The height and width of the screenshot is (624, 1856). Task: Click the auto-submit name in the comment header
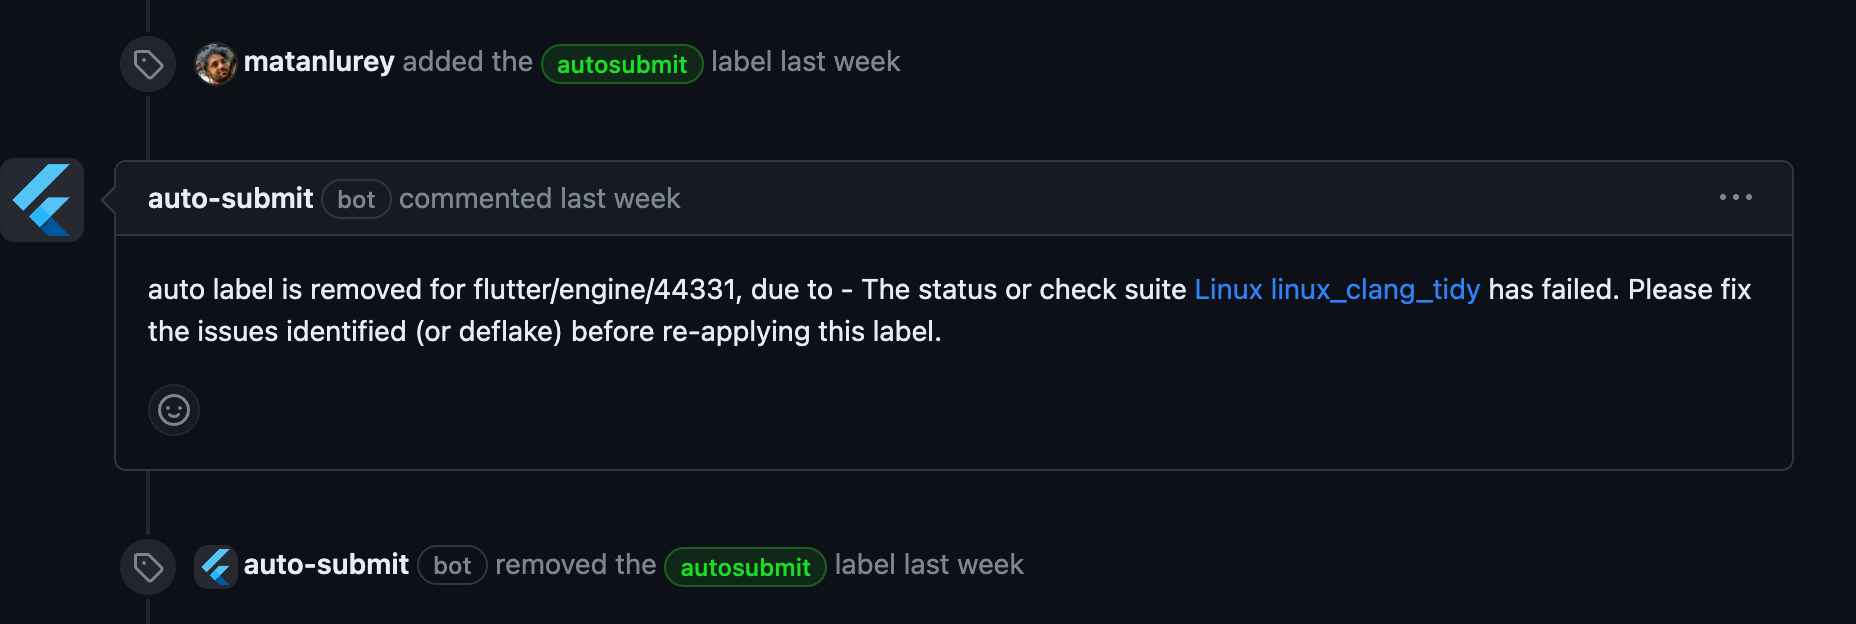231,198
